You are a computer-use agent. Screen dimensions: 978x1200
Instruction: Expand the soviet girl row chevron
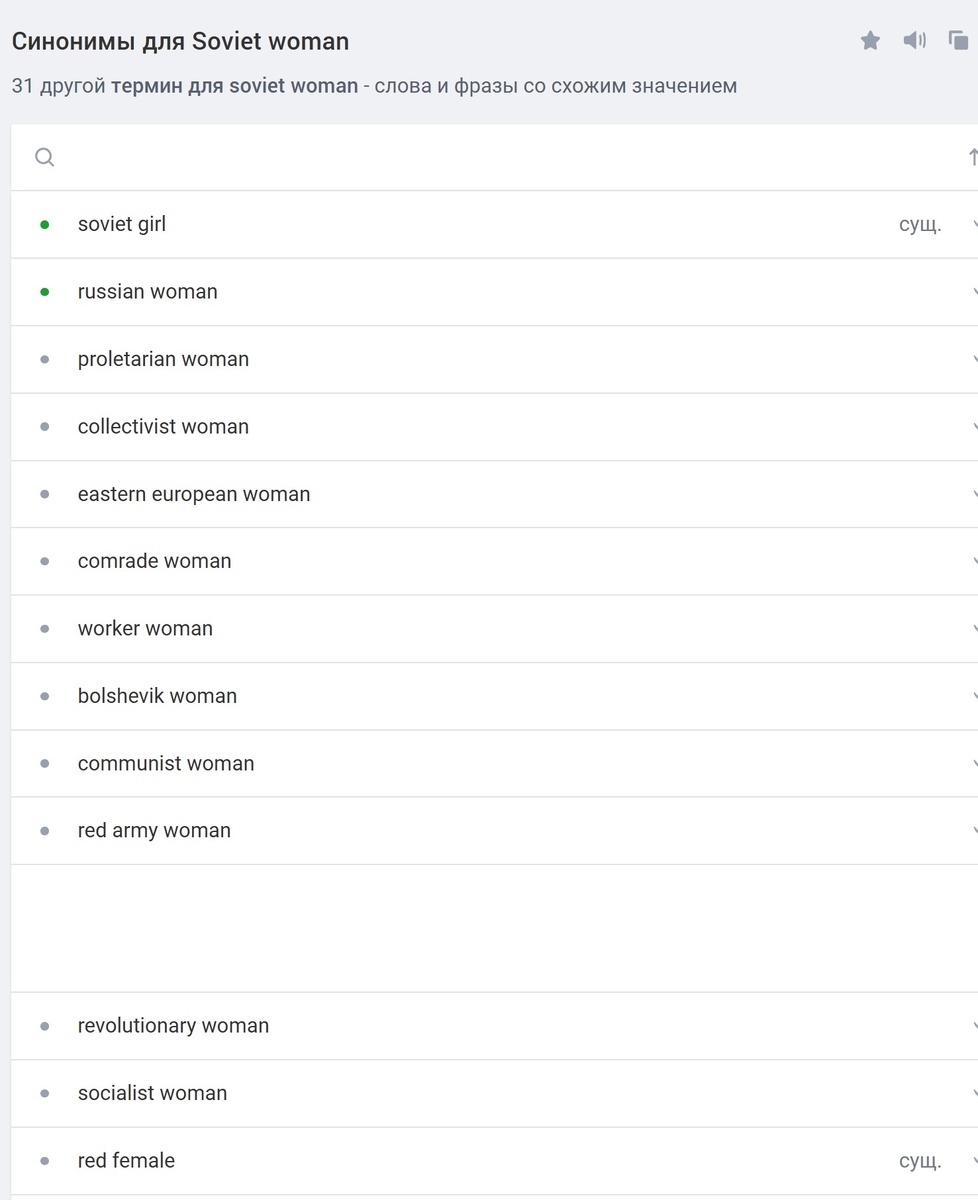974,225
